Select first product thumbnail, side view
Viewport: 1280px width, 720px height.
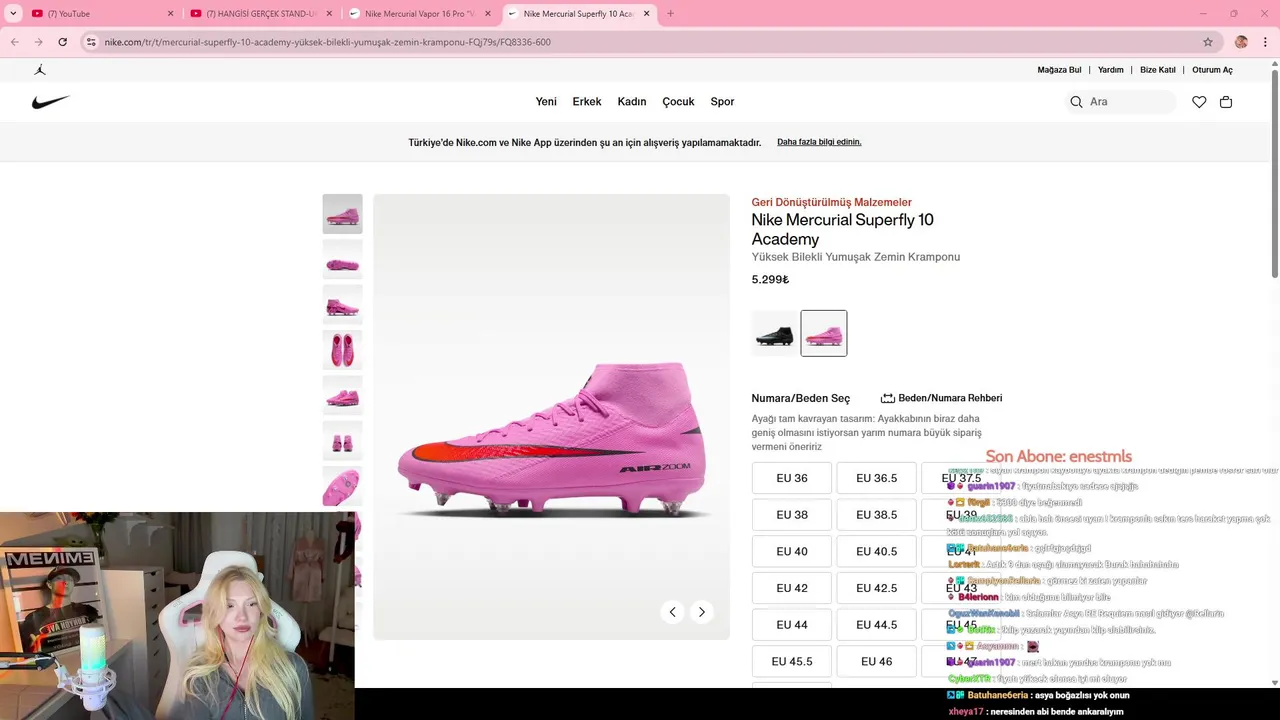coord(342,214)
